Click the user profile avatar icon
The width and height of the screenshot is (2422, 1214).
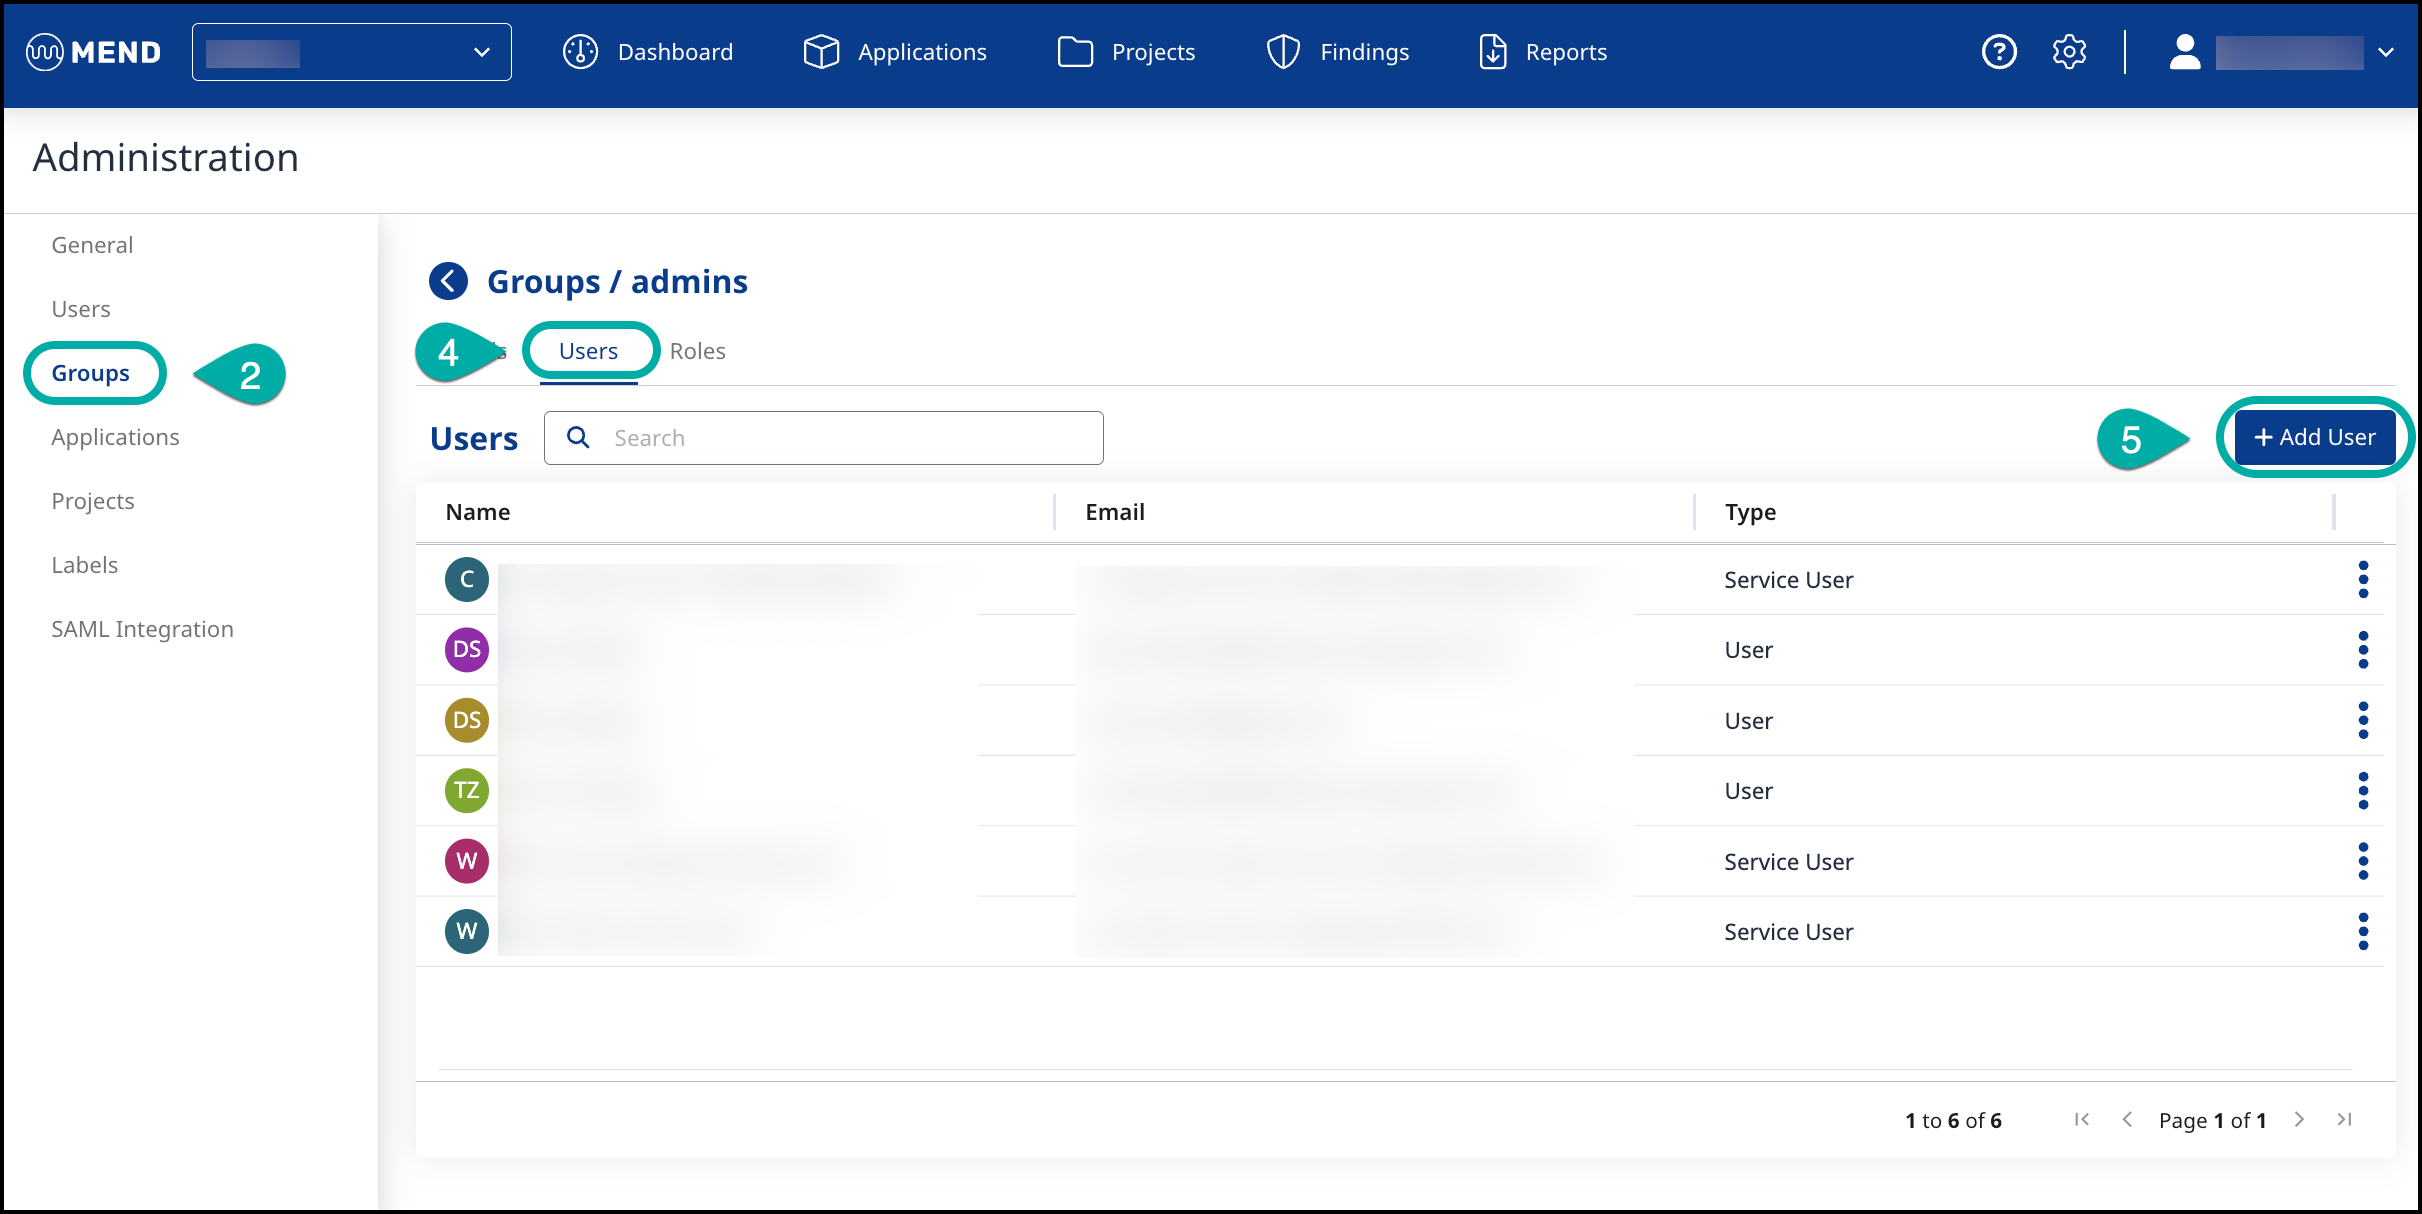[2185, 52]
